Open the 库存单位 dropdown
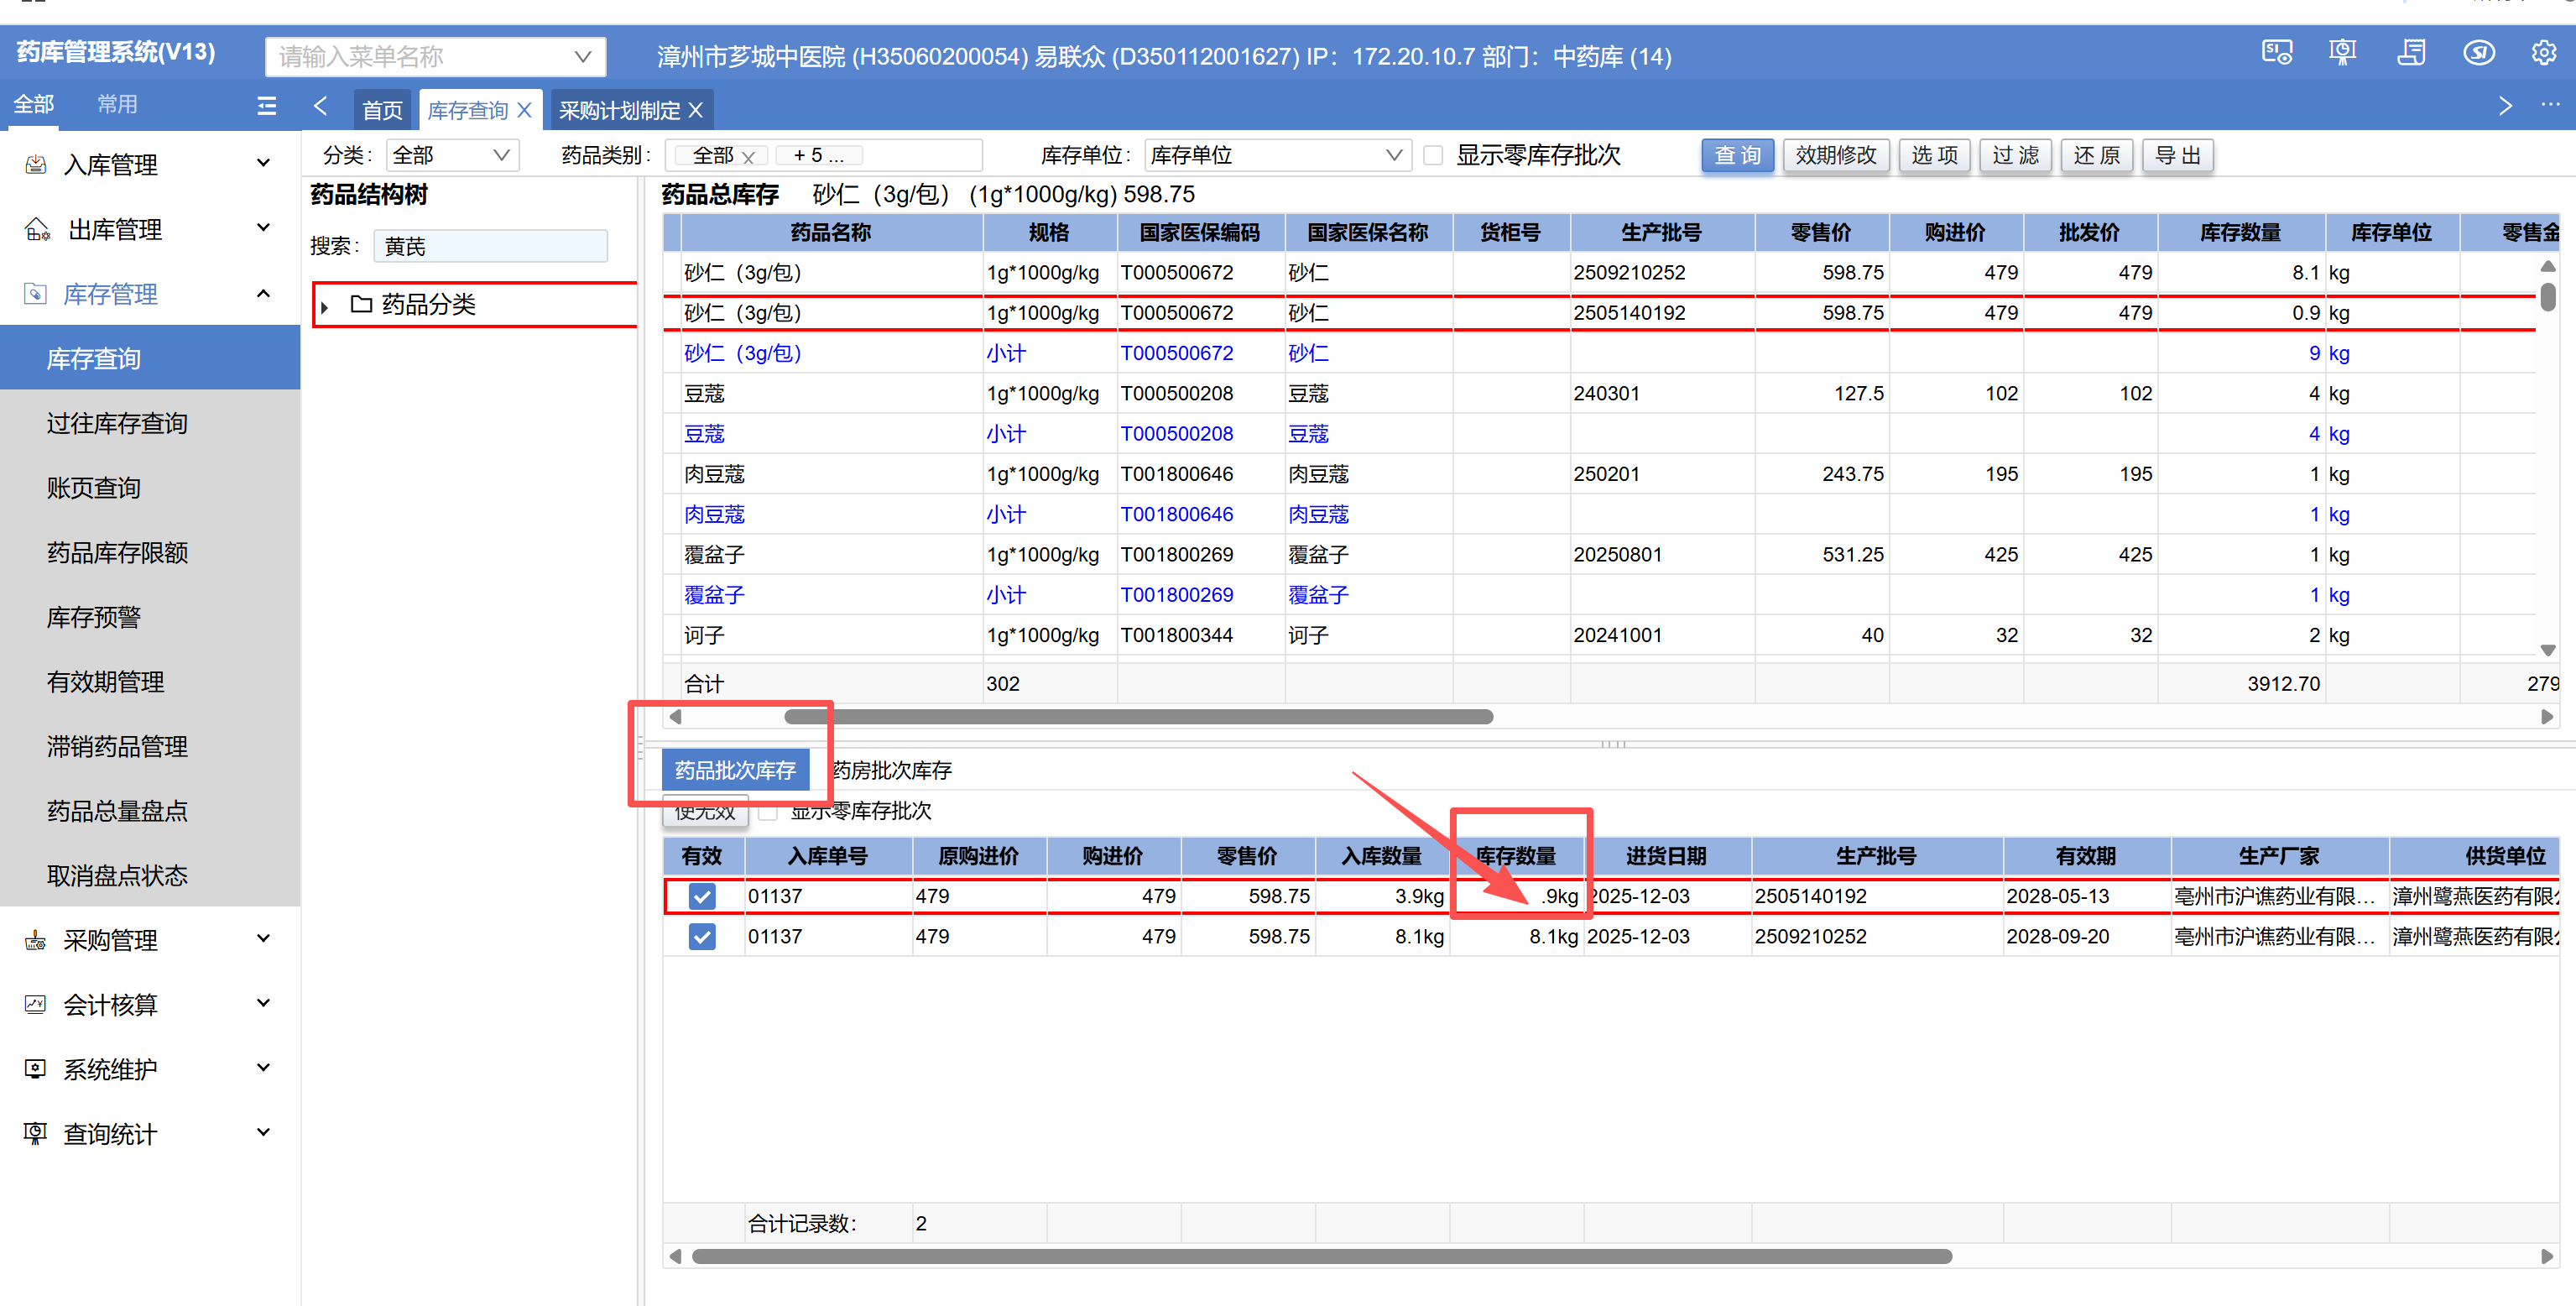The image size is (2576, 1306). point(1276,156)
